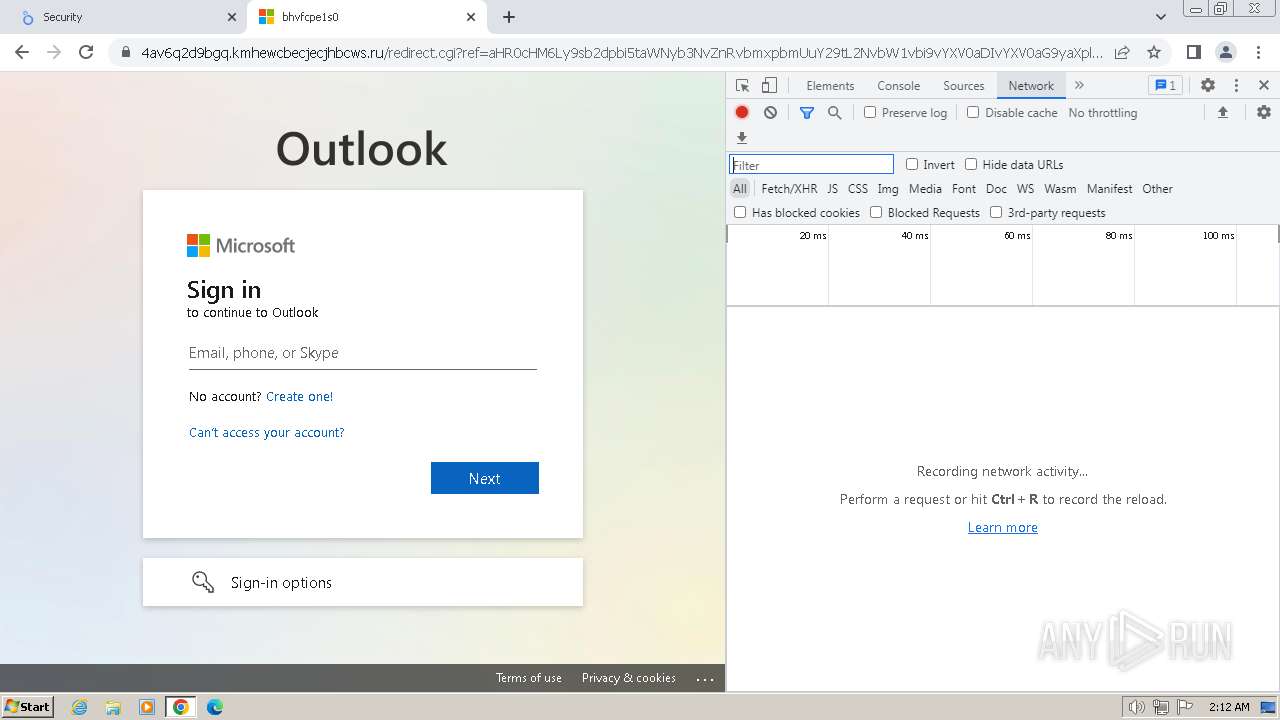Filter requests by Wasm
Screen dimensions: 1280x720
pyautogui.click(x=1060, y=189)
